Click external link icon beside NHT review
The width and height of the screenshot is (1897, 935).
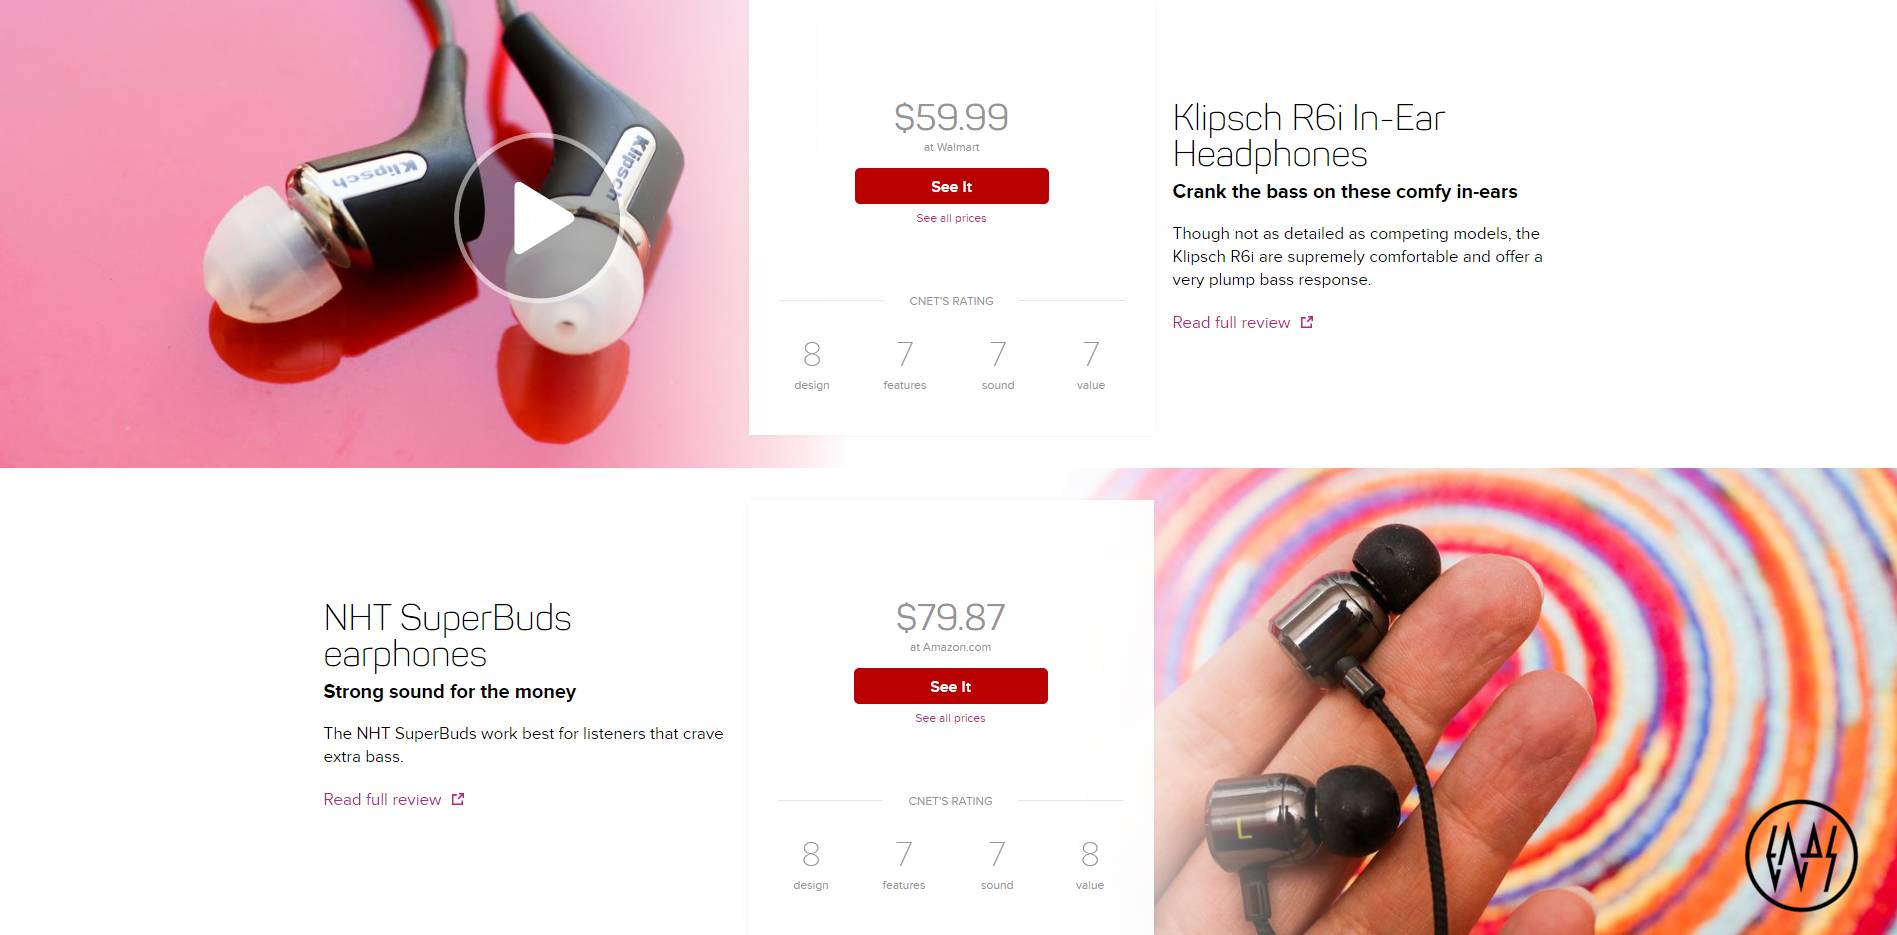458,799
